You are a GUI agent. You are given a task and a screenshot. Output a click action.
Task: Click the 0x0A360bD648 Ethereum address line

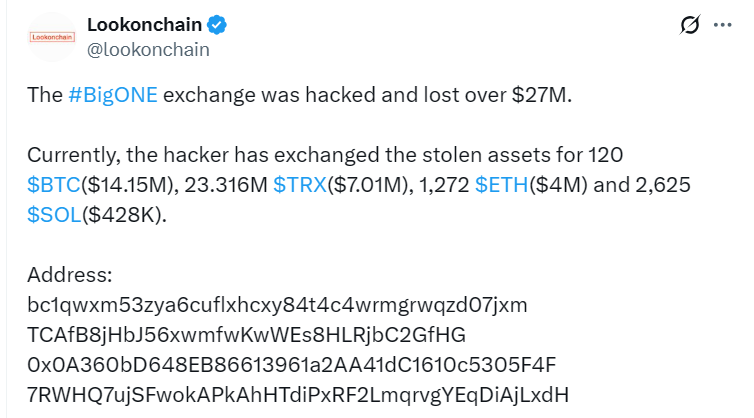coord(292,365)
